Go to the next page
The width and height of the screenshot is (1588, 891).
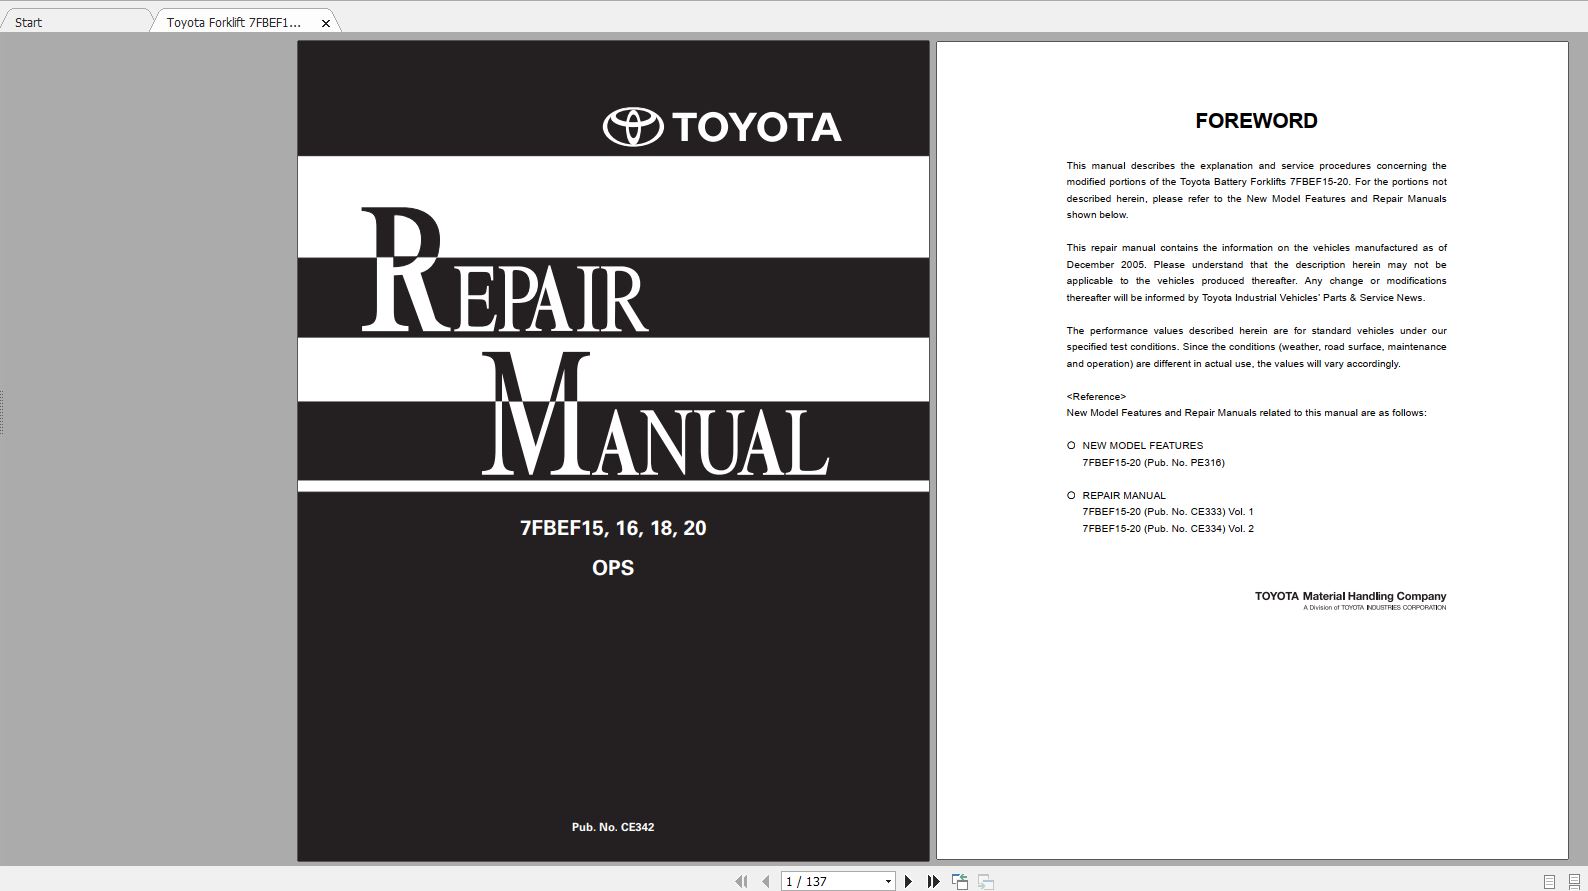click(908, 881)
